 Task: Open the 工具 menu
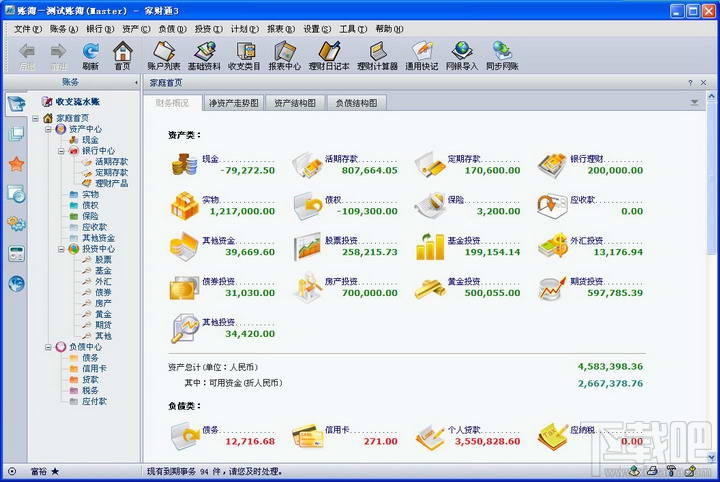[353, 29]
